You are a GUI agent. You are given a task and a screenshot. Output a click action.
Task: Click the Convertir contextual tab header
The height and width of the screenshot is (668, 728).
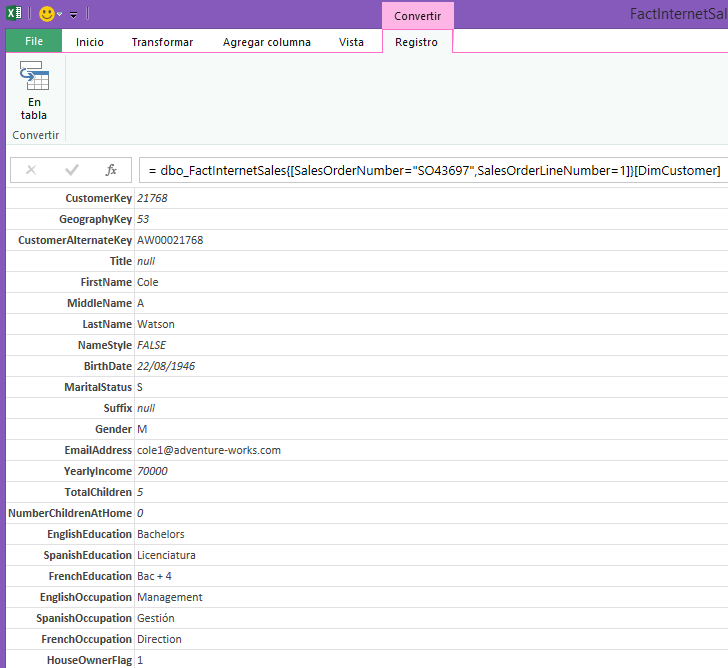point(417,16)
